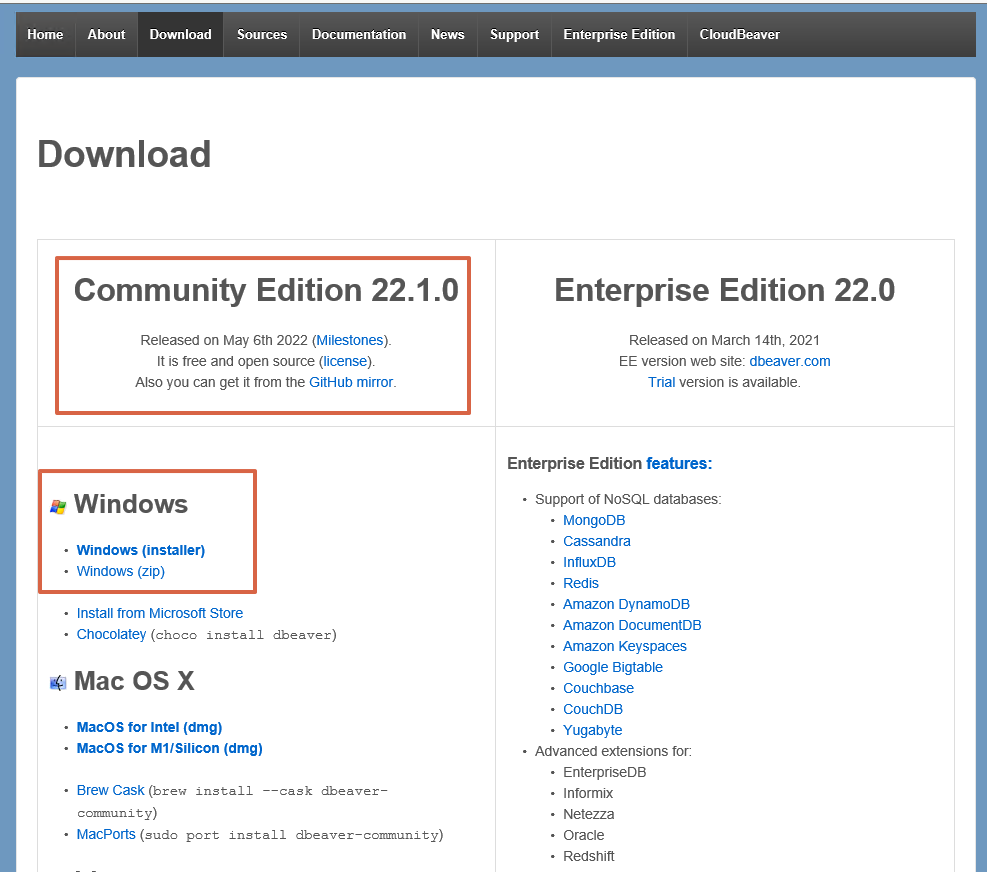Open the Chocolatey link
The width and height of the screenshot is (987, 872).
pyautogui.click(x=111, y=634)
